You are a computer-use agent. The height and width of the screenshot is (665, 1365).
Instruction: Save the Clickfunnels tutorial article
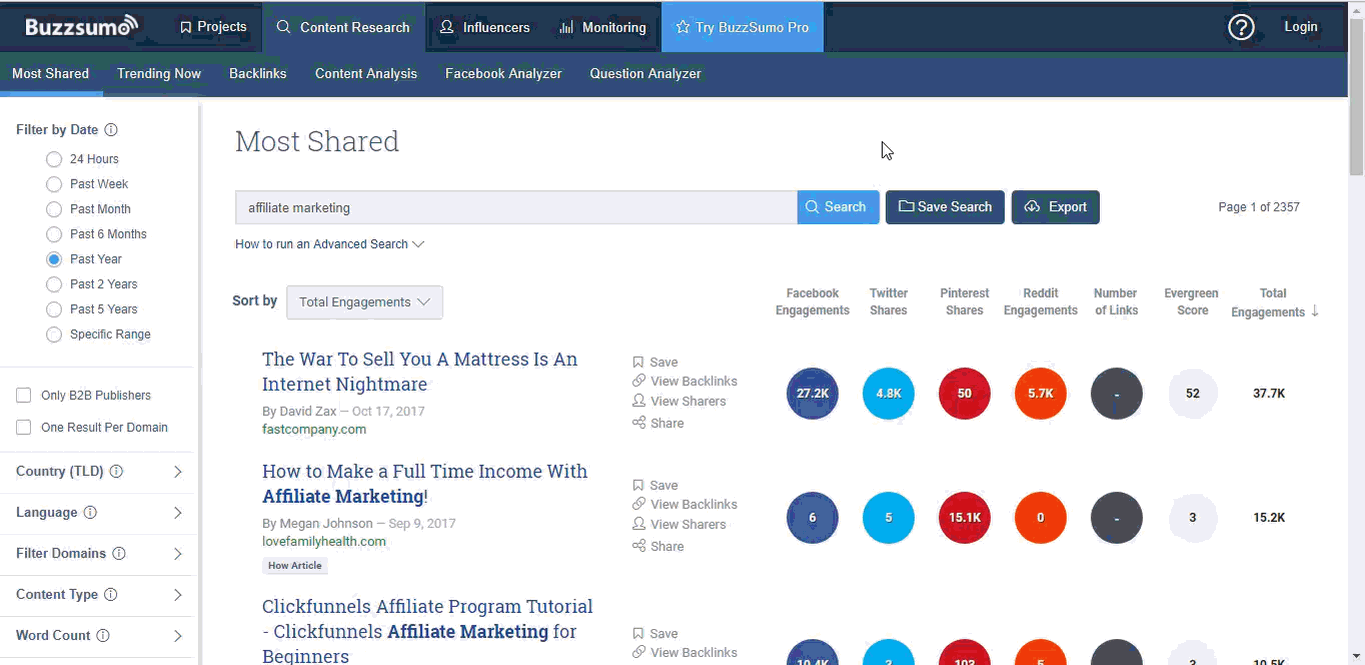coord(655,633)
